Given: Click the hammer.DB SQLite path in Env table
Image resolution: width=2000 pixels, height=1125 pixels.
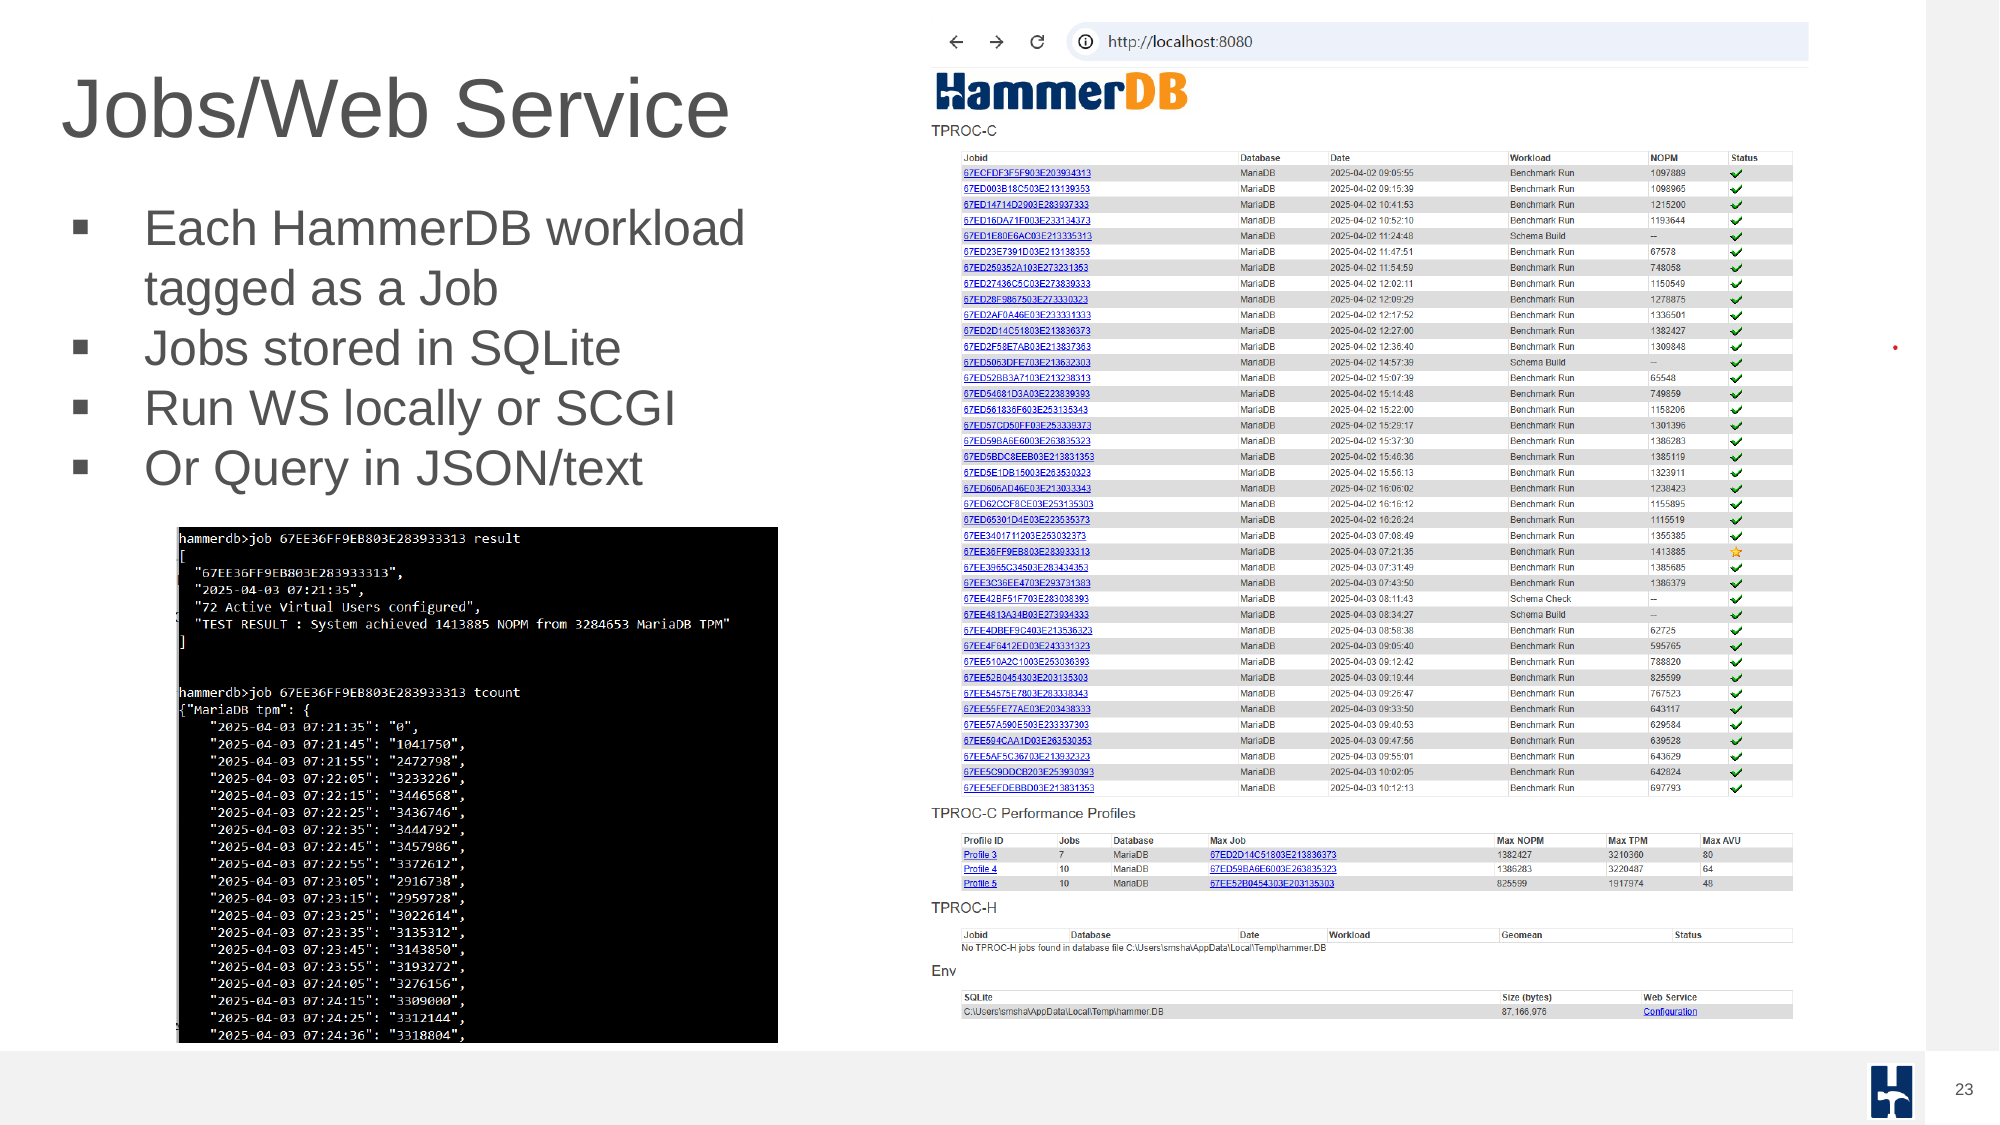Looking at the screenshot, I should click(x=1063, y=1012).
